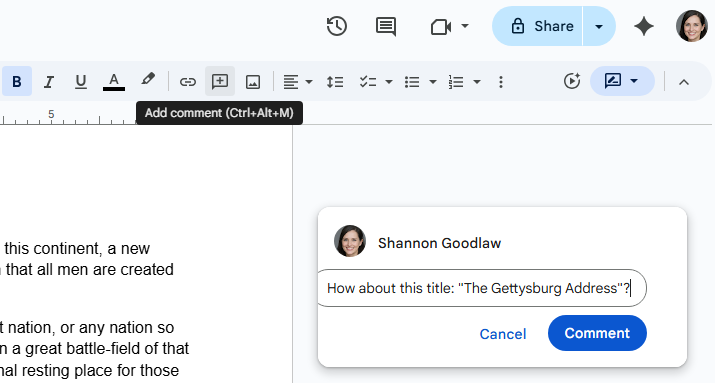715x383 pixels.
Task: Toggle Italic formatting
Action: (x=49, y=82)
